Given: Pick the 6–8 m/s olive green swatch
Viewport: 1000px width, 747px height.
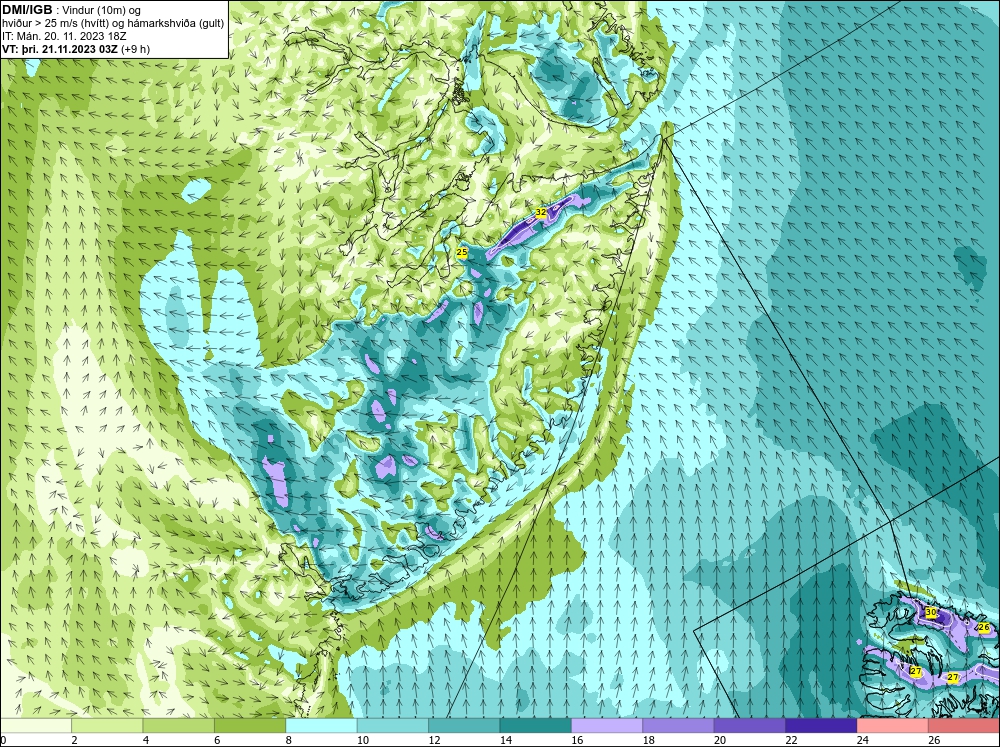Looking at the screenshot, I should coord(250,725).
